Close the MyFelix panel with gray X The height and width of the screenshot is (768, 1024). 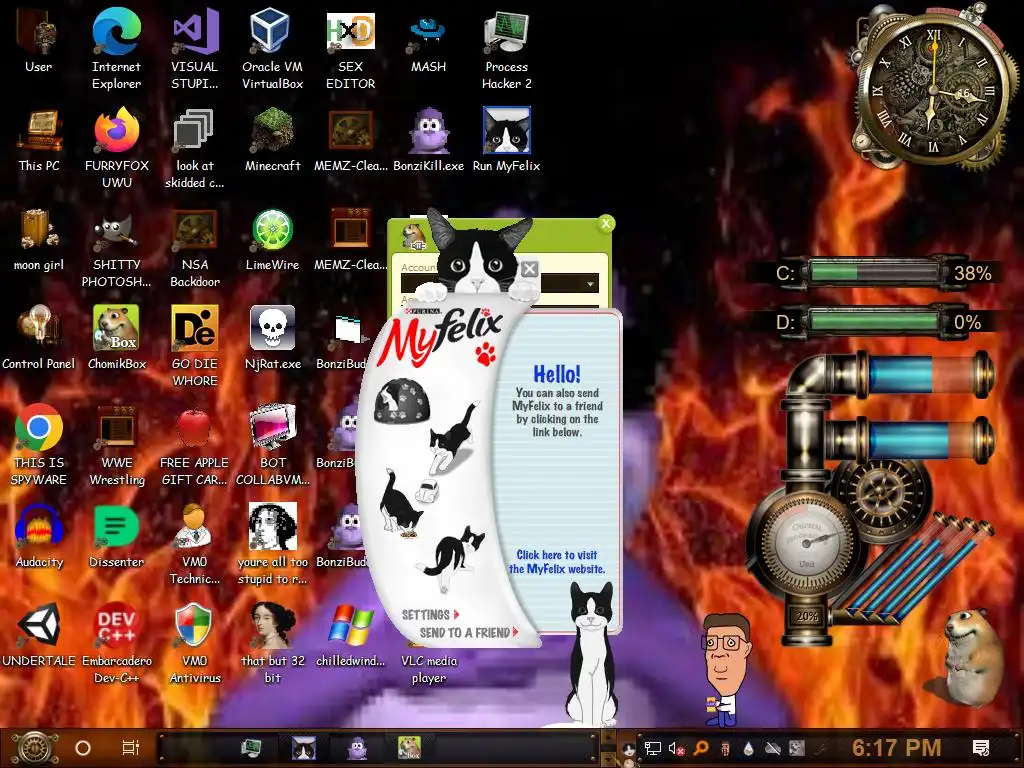coord(530,268)
